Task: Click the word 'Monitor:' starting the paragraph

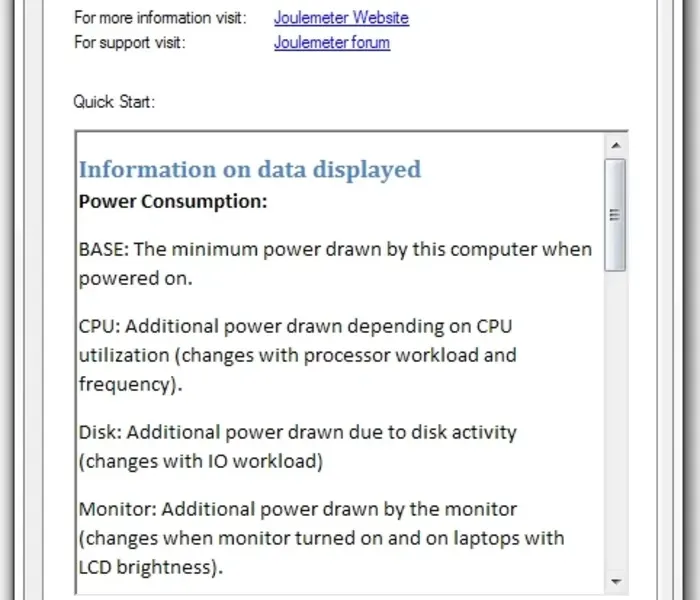Action: [117, 509]
